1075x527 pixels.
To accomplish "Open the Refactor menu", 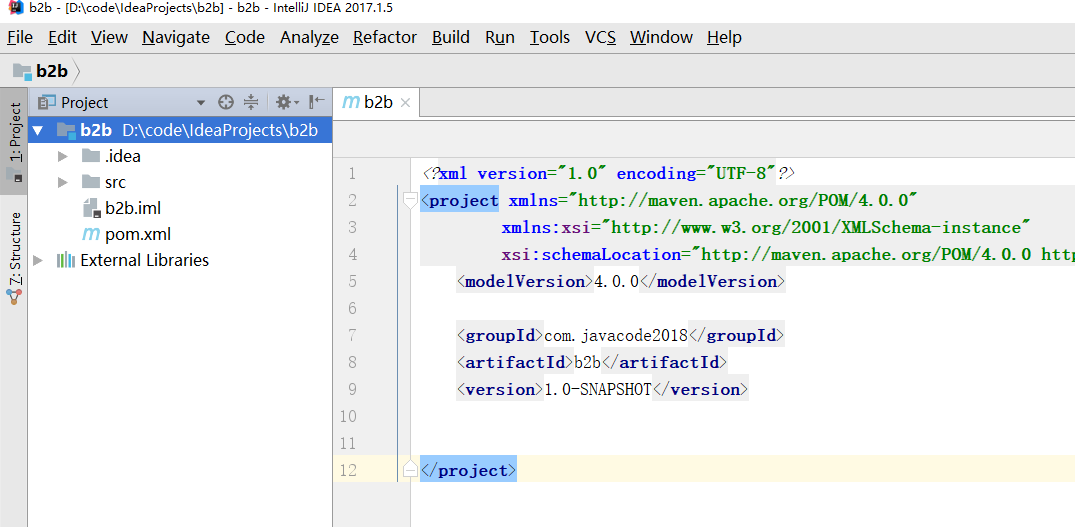I will tap(384, 37).
